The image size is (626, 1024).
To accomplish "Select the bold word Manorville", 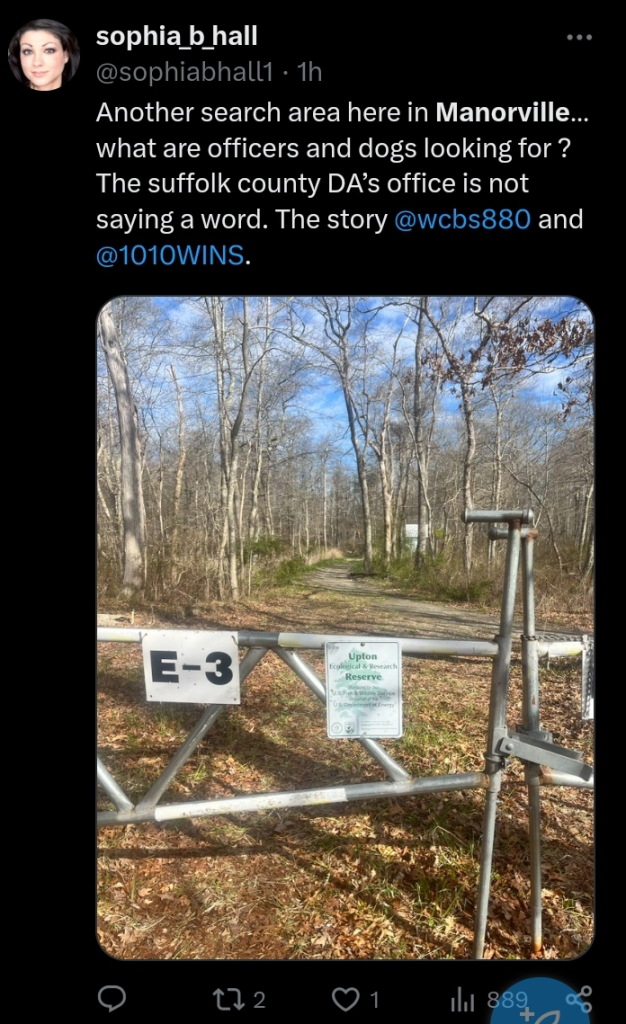I will (503, 112).
